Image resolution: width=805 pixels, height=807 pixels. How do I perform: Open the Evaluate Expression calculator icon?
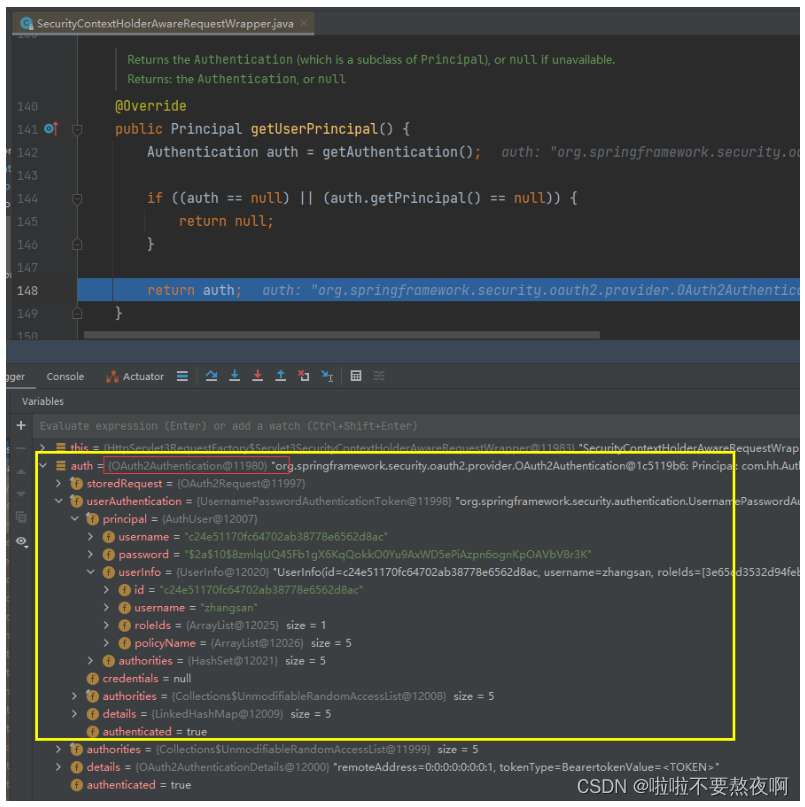point(356,376)
